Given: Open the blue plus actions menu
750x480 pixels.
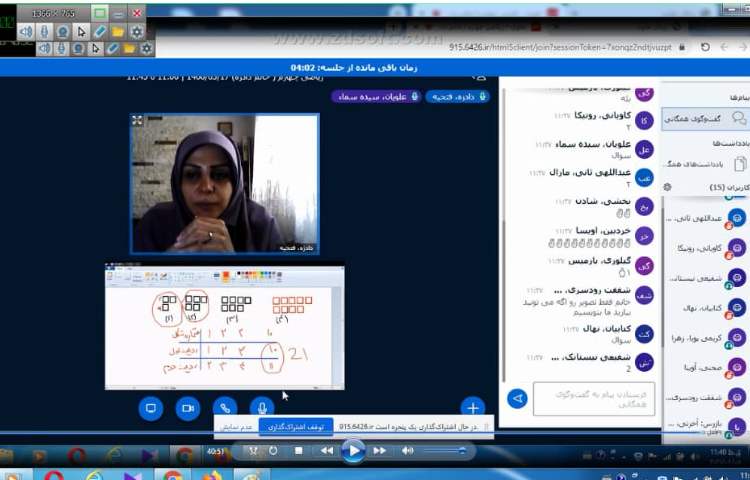Looking at the screenshot, I should [473, 407].
